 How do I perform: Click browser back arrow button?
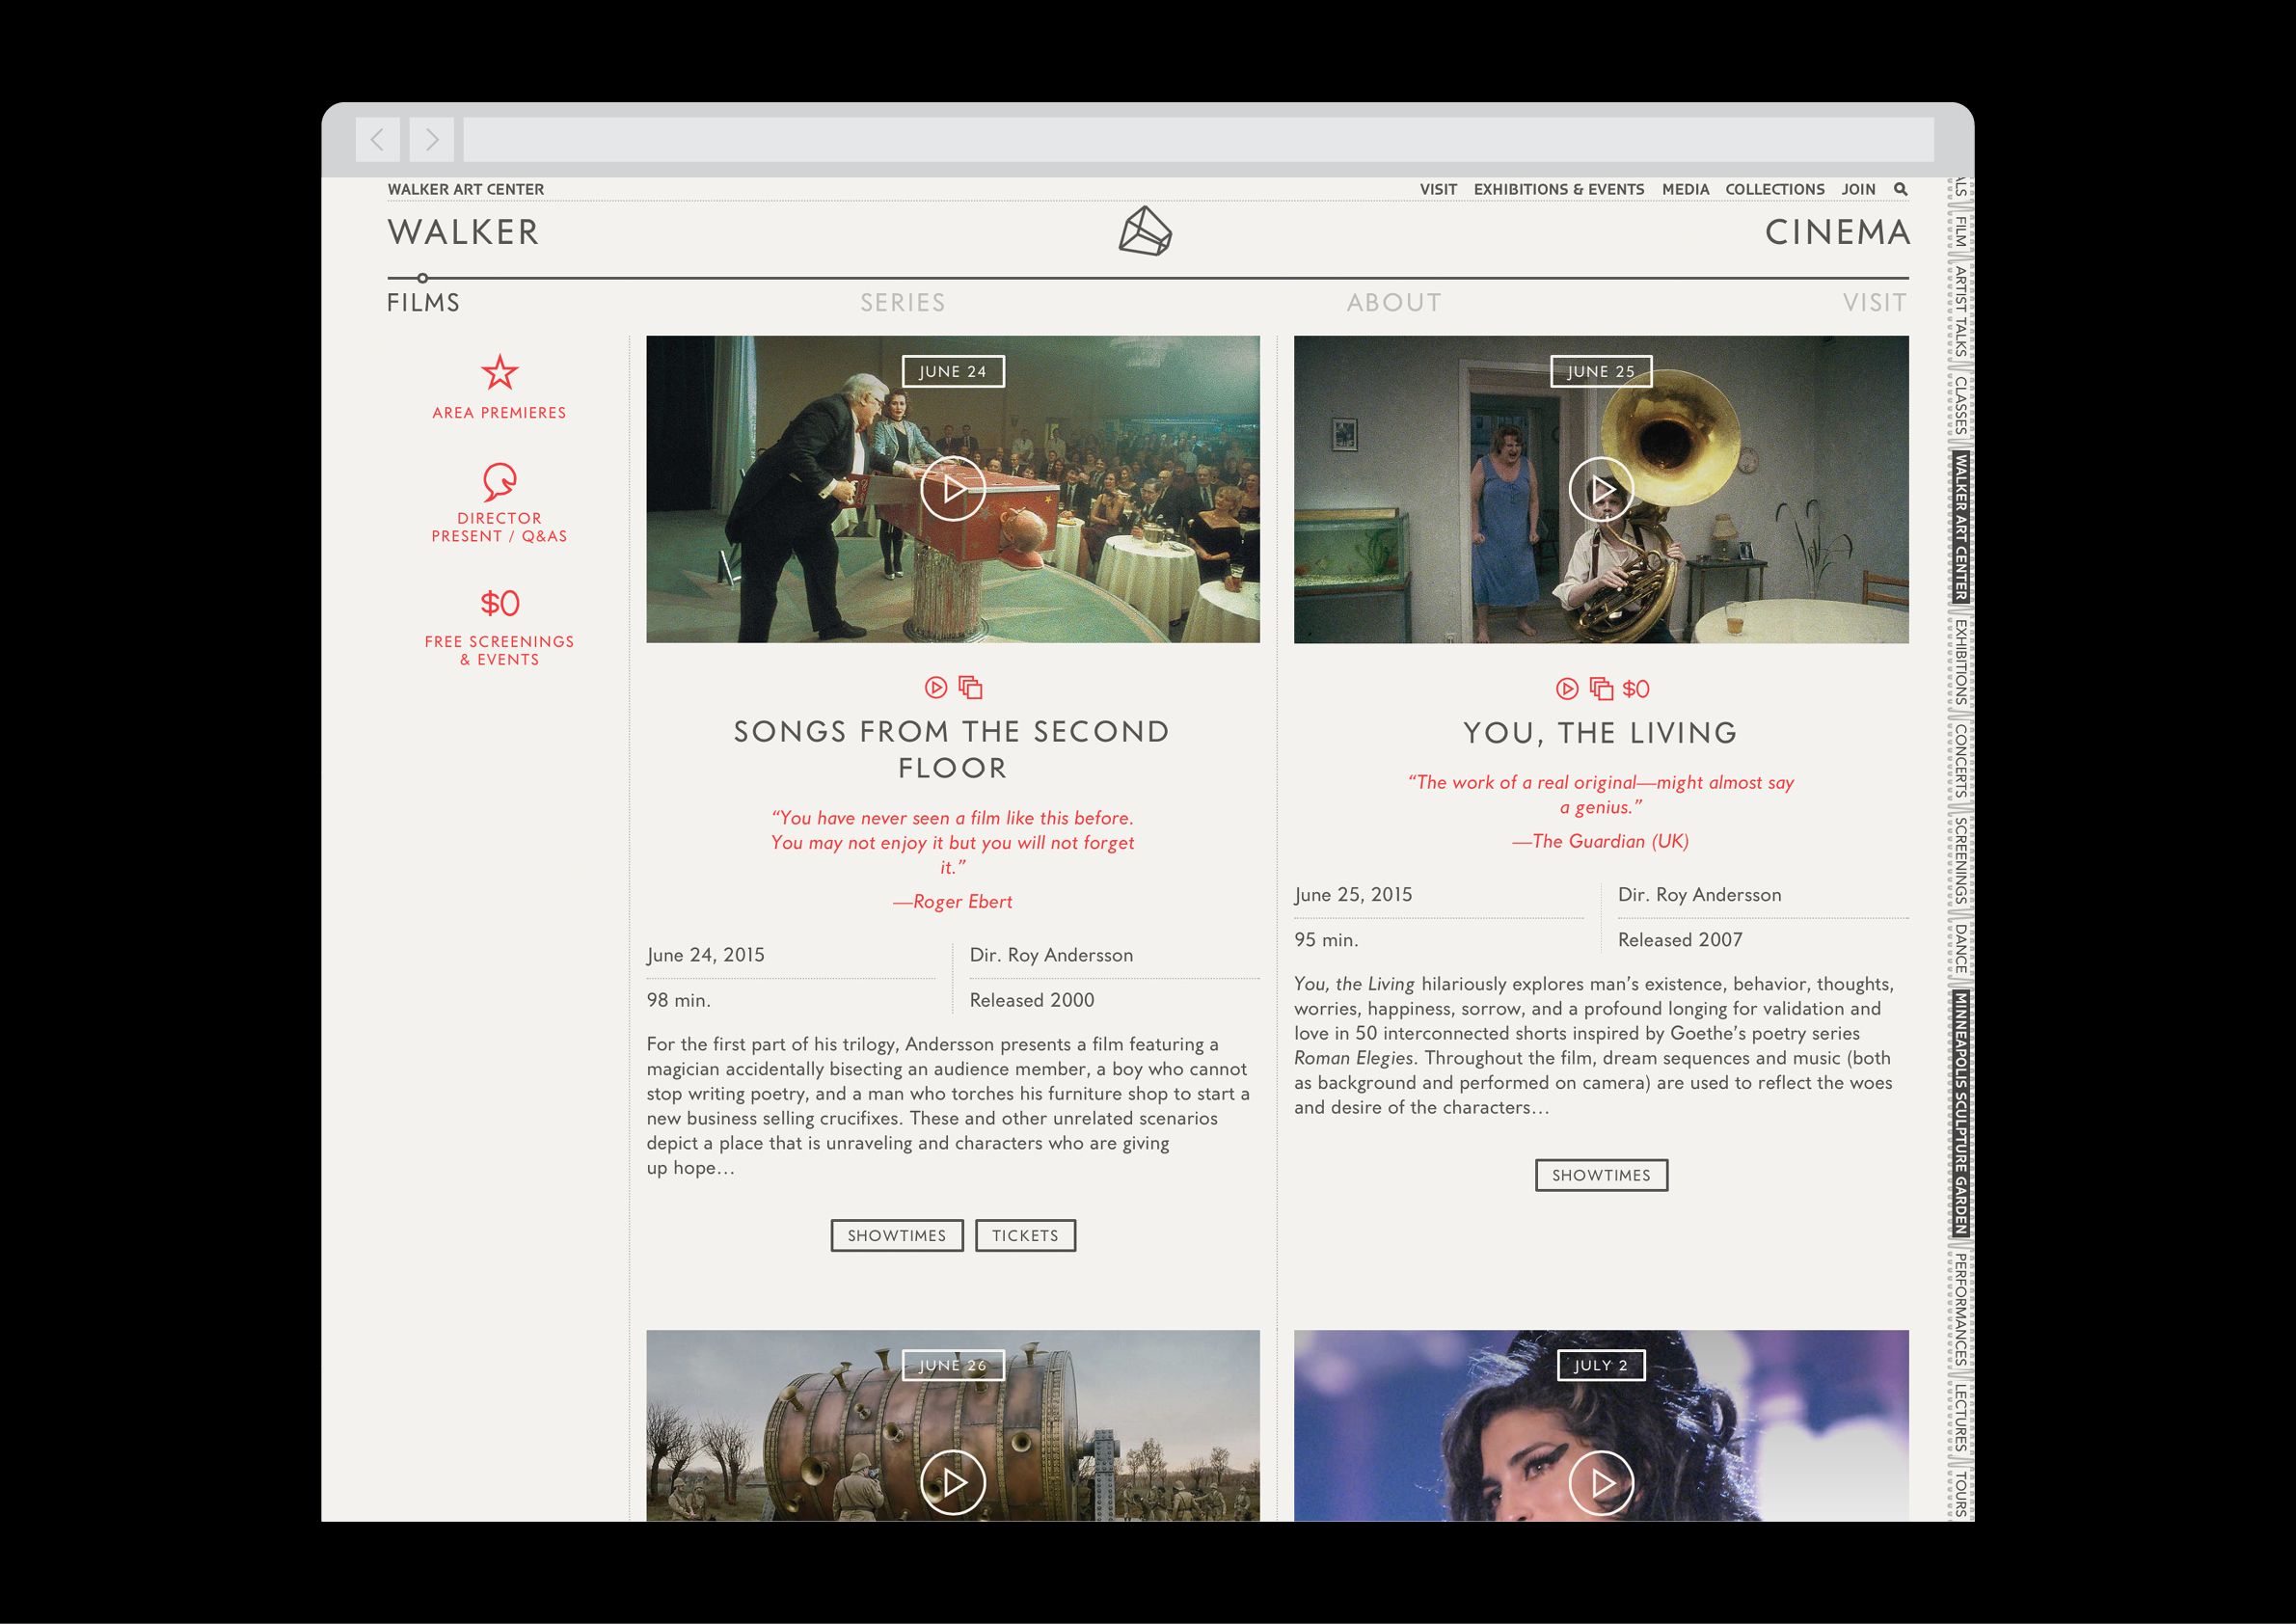click(x=377, y=139)
